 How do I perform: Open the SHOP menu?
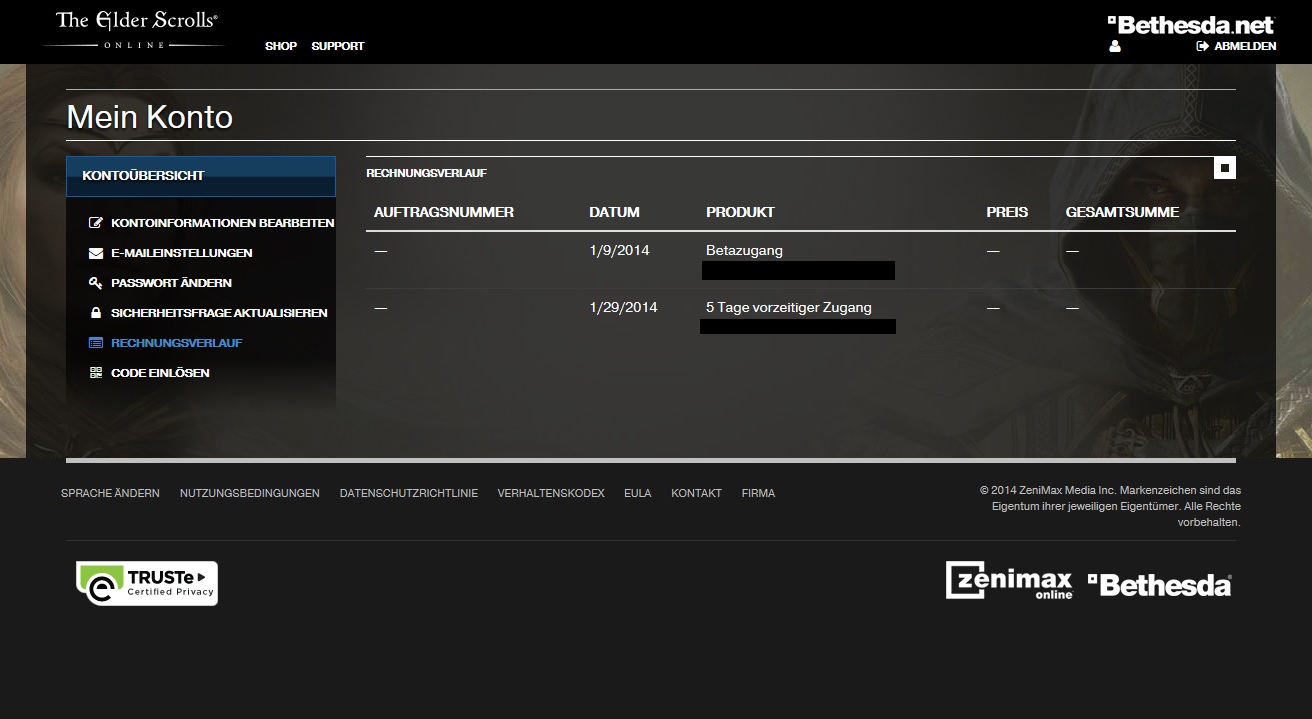tap(281, 46)
